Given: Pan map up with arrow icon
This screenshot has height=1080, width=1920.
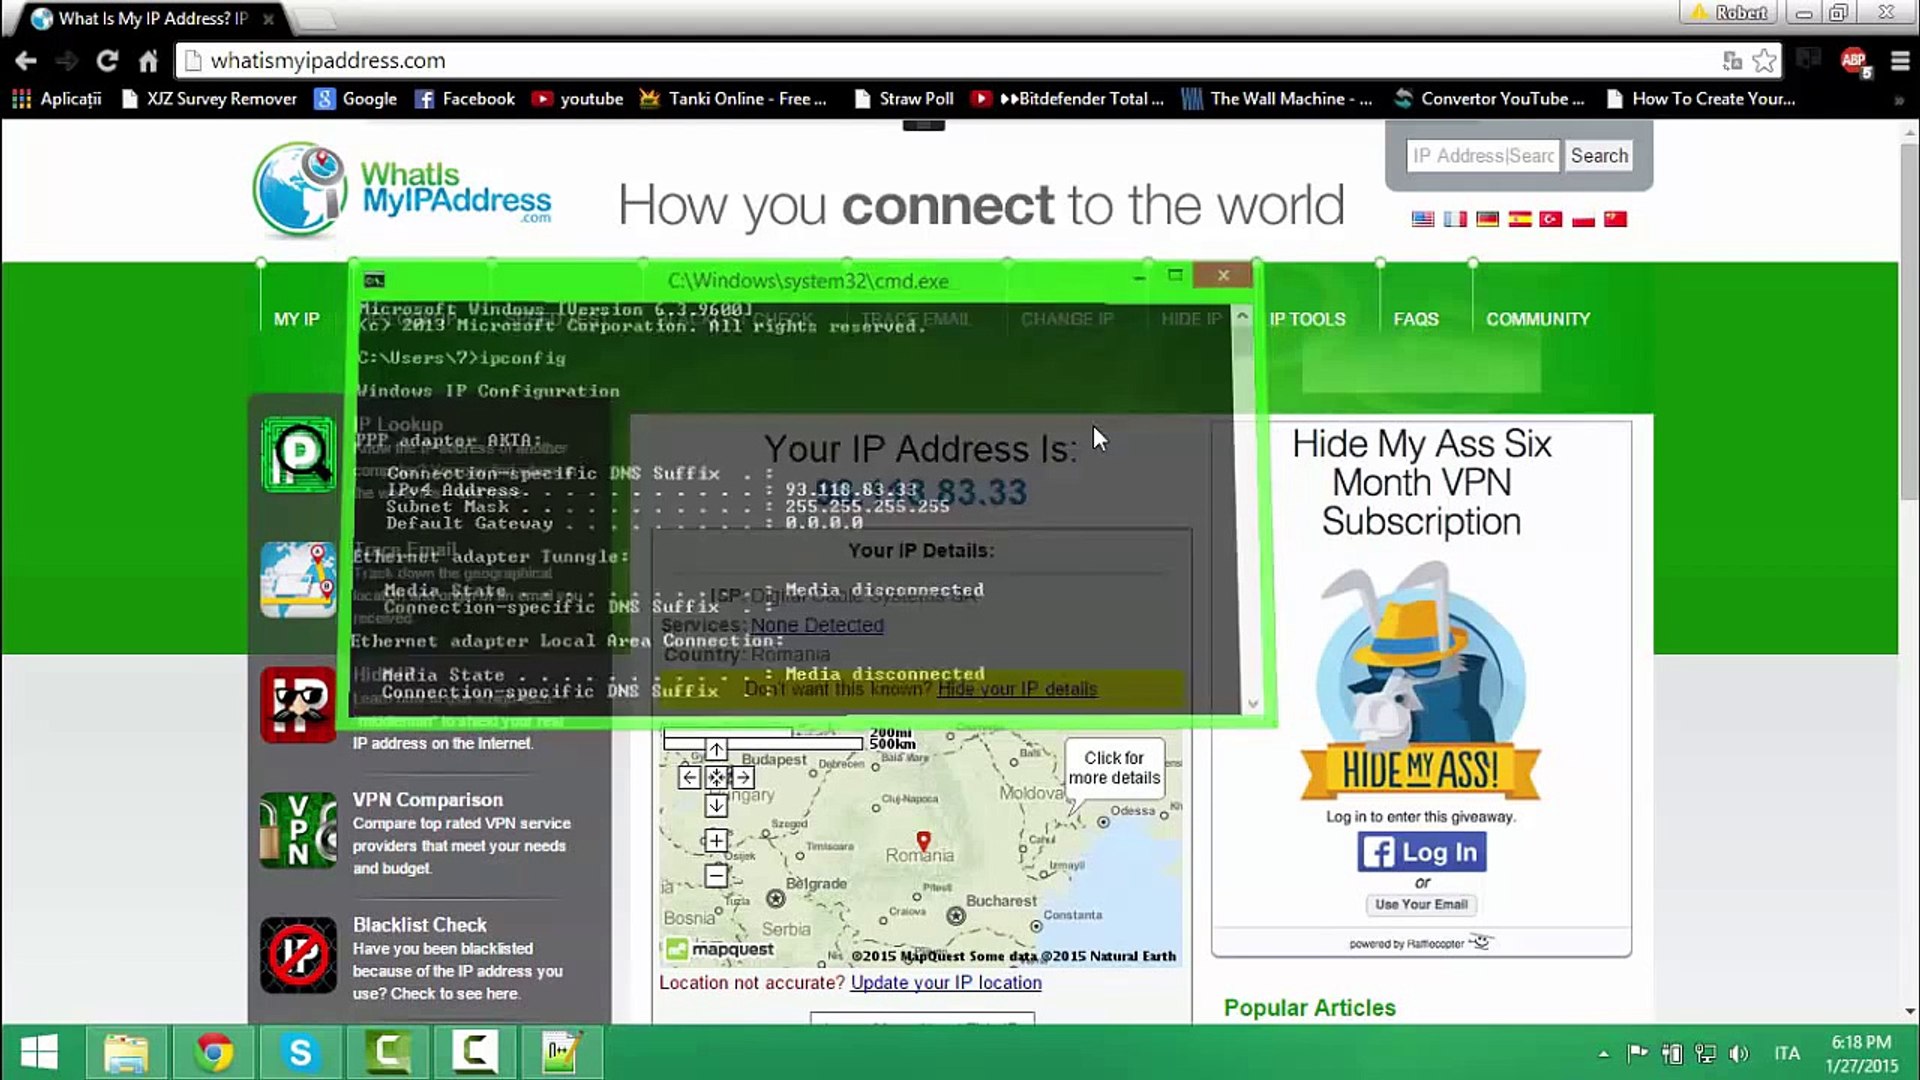Looking at the screenshot, I should (x=716, y=750).
